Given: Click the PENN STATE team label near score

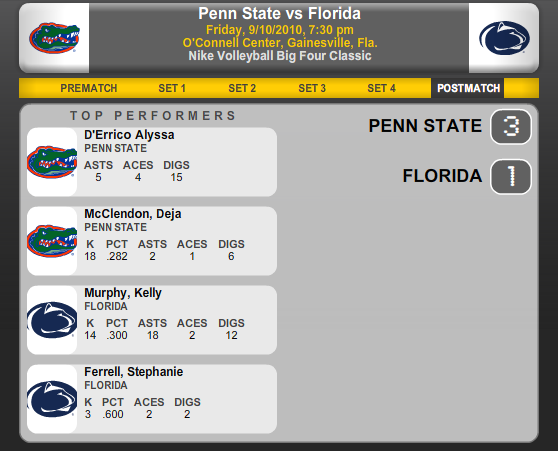Looking at the screenshot, I should pos(425,126).
